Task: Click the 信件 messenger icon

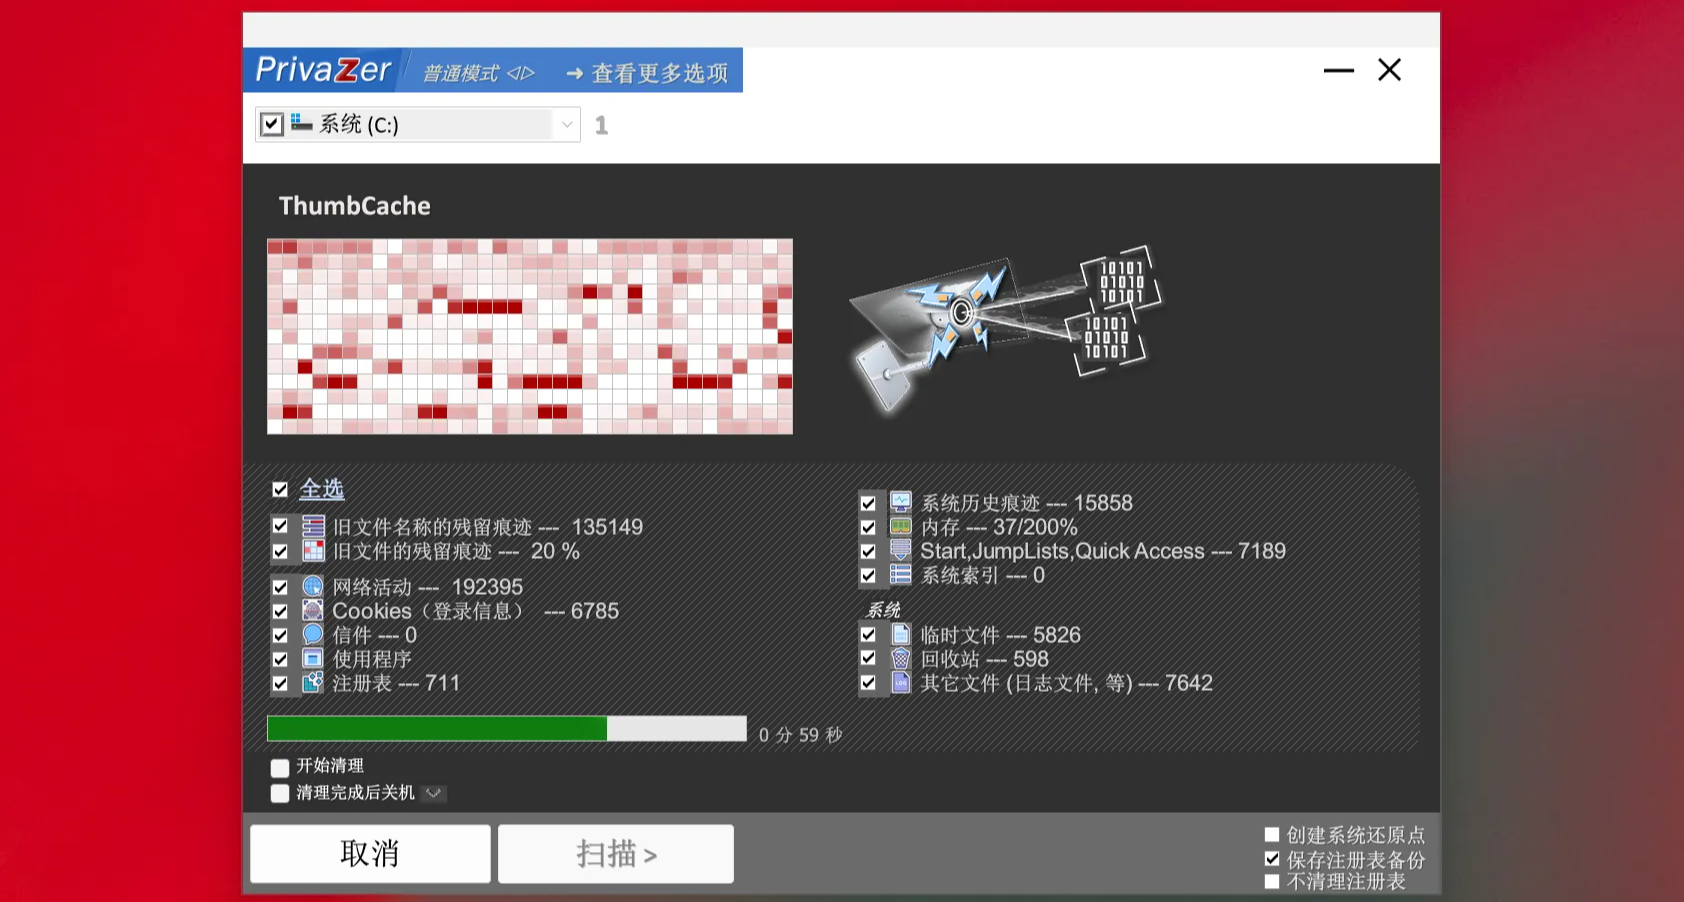Action: [313, 634]
